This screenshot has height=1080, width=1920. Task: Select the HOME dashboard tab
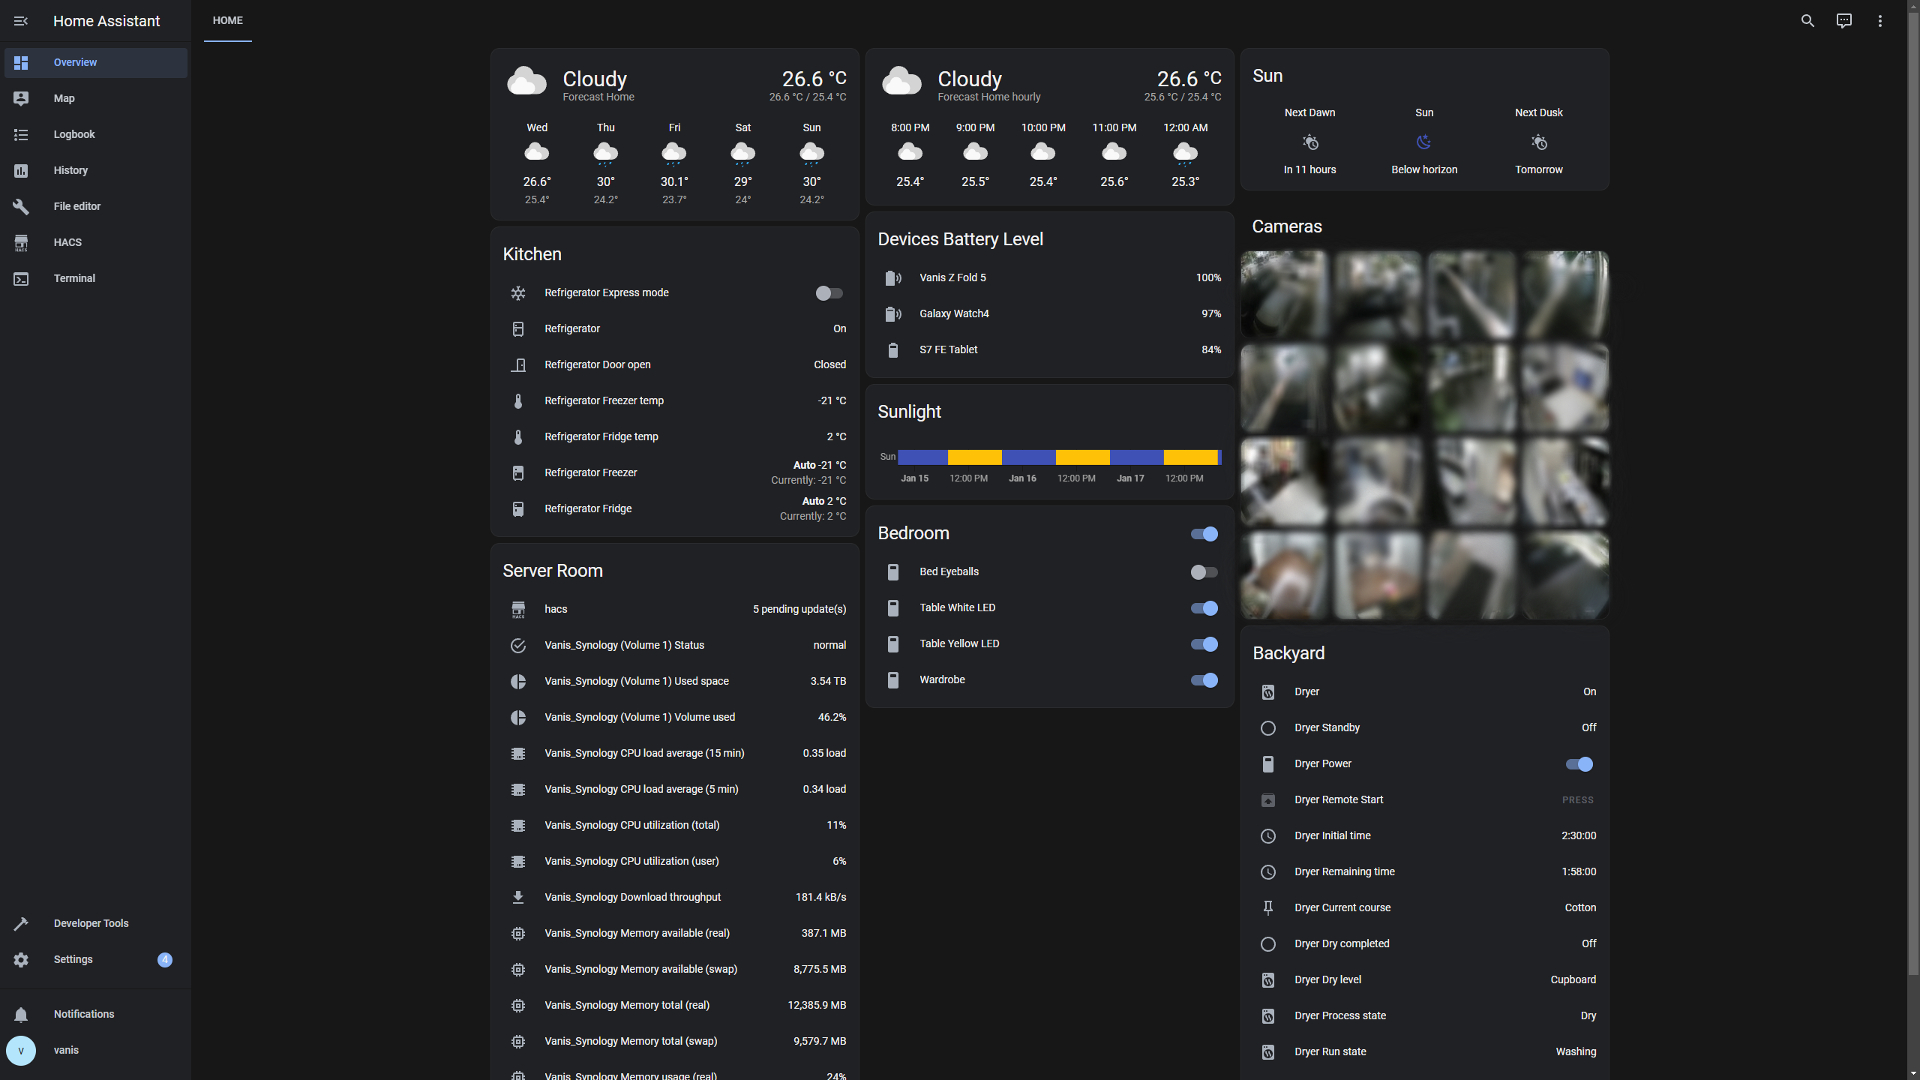(x=228, y=21)
